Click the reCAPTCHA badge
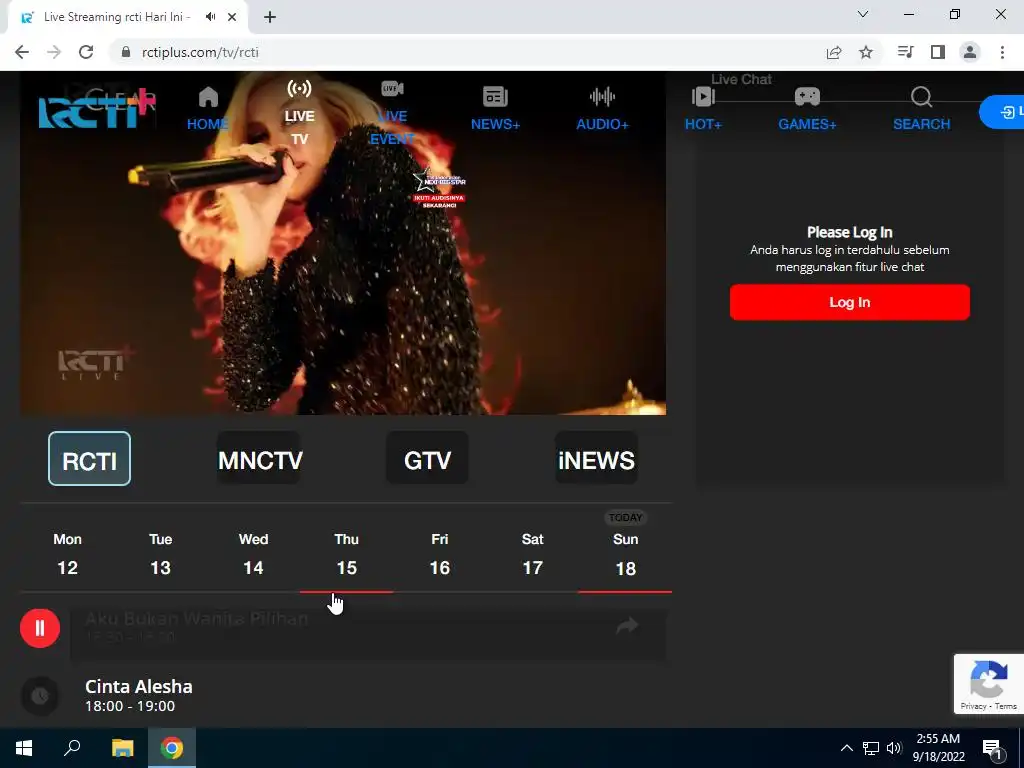Viewport: 1024px width, 768px height. point(989,684)
